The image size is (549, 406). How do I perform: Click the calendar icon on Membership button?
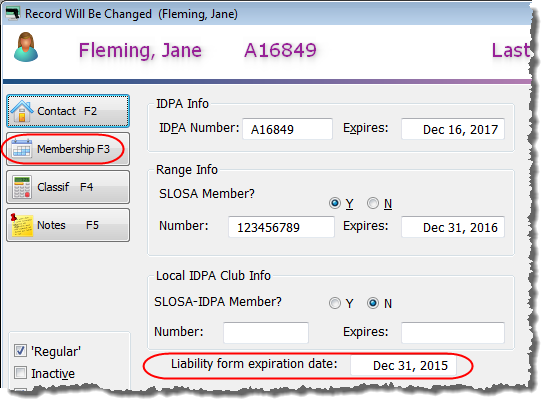[x=22, y=149]
